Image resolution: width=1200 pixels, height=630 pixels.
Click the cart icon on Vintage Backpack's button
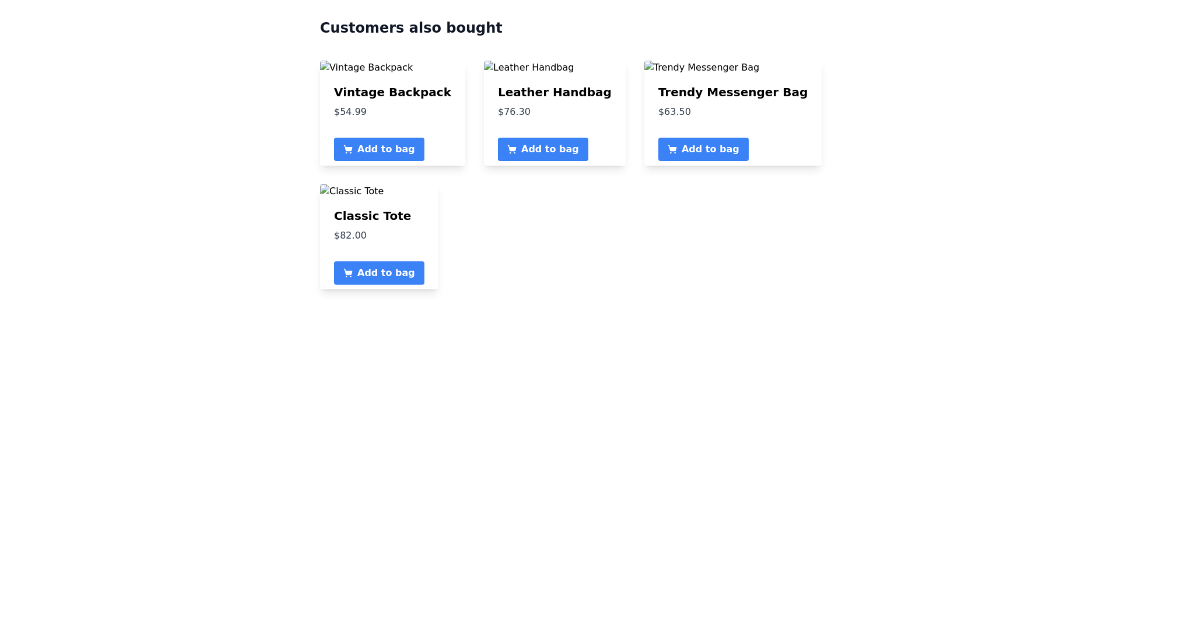point(347,149)
